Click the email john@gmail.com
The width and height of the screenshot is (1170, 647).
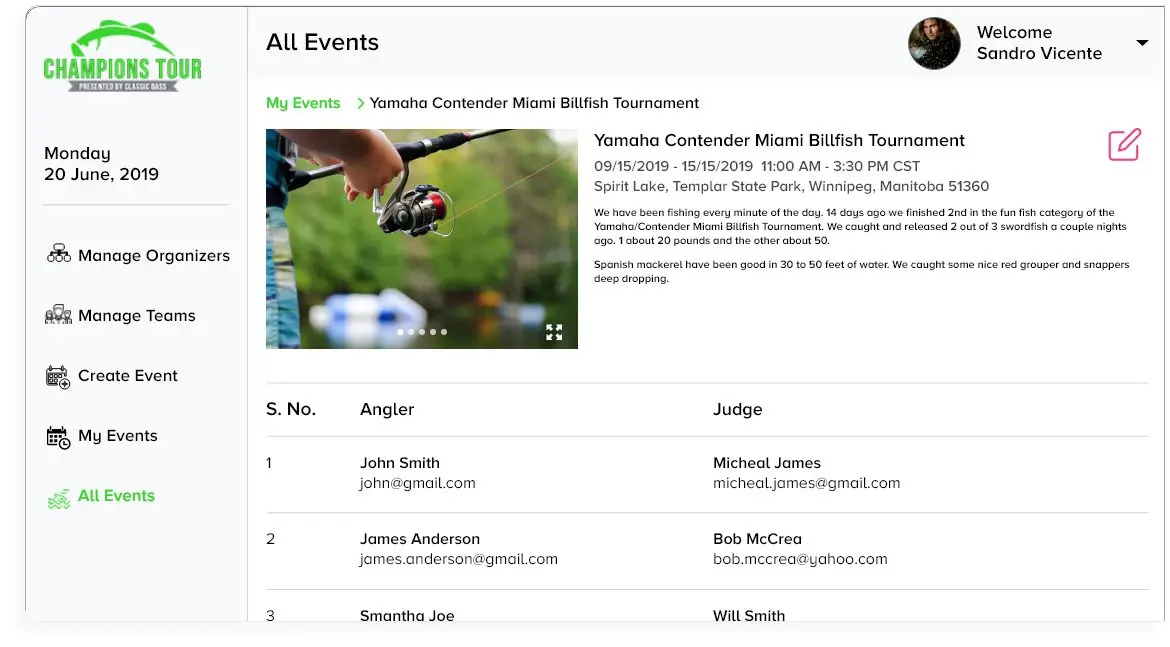[x=418, y=483]
